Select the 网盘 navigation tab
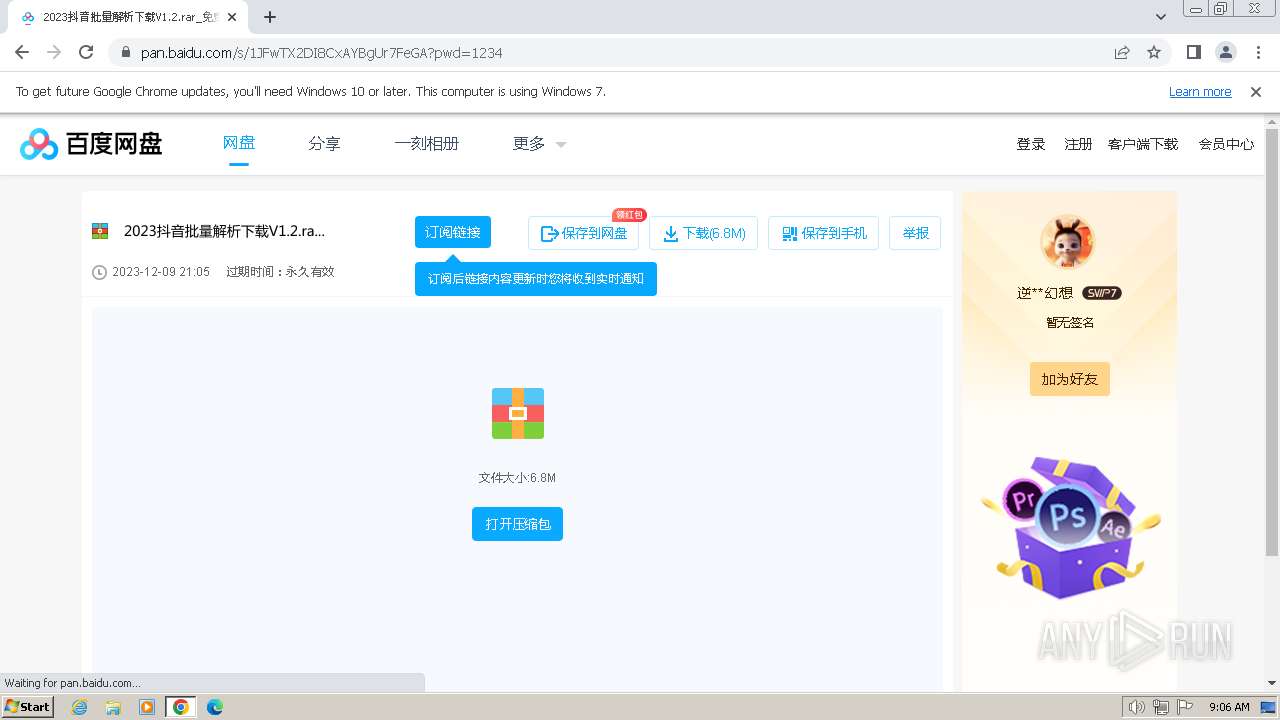The image size is (1280, 720). point(239,143)
